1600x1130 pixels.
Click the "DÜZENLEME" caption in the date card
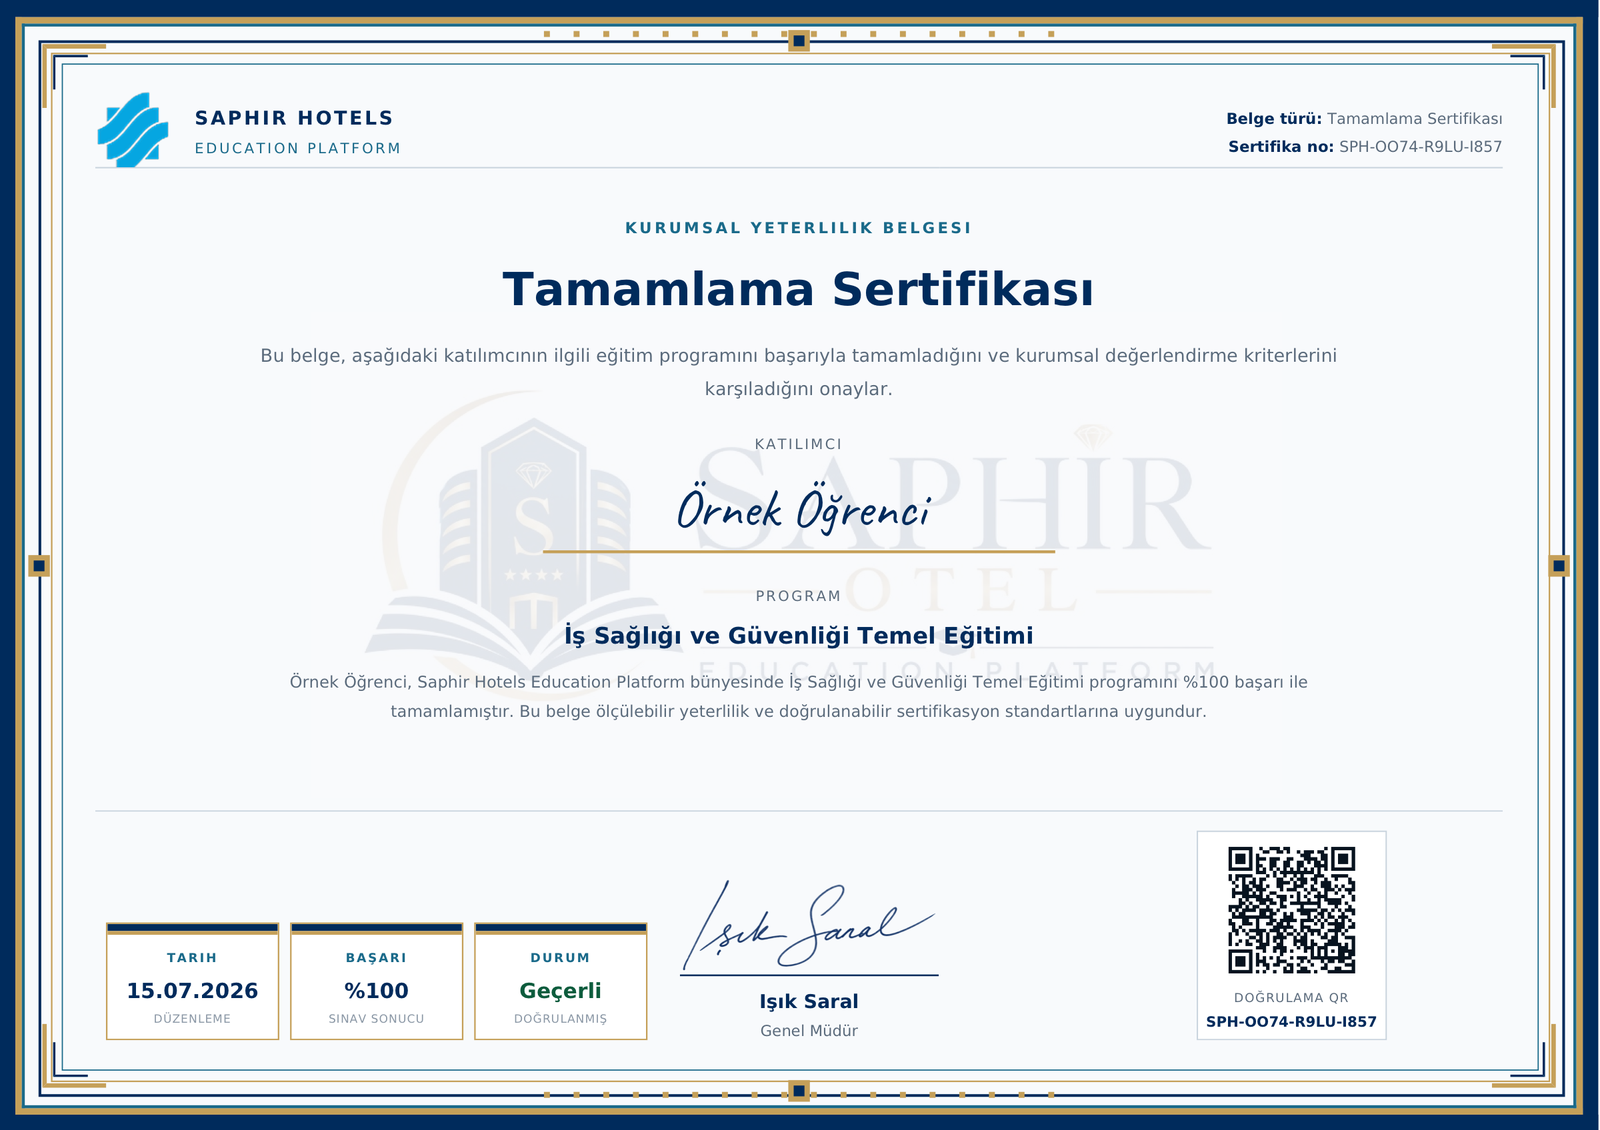(192, 1019)
